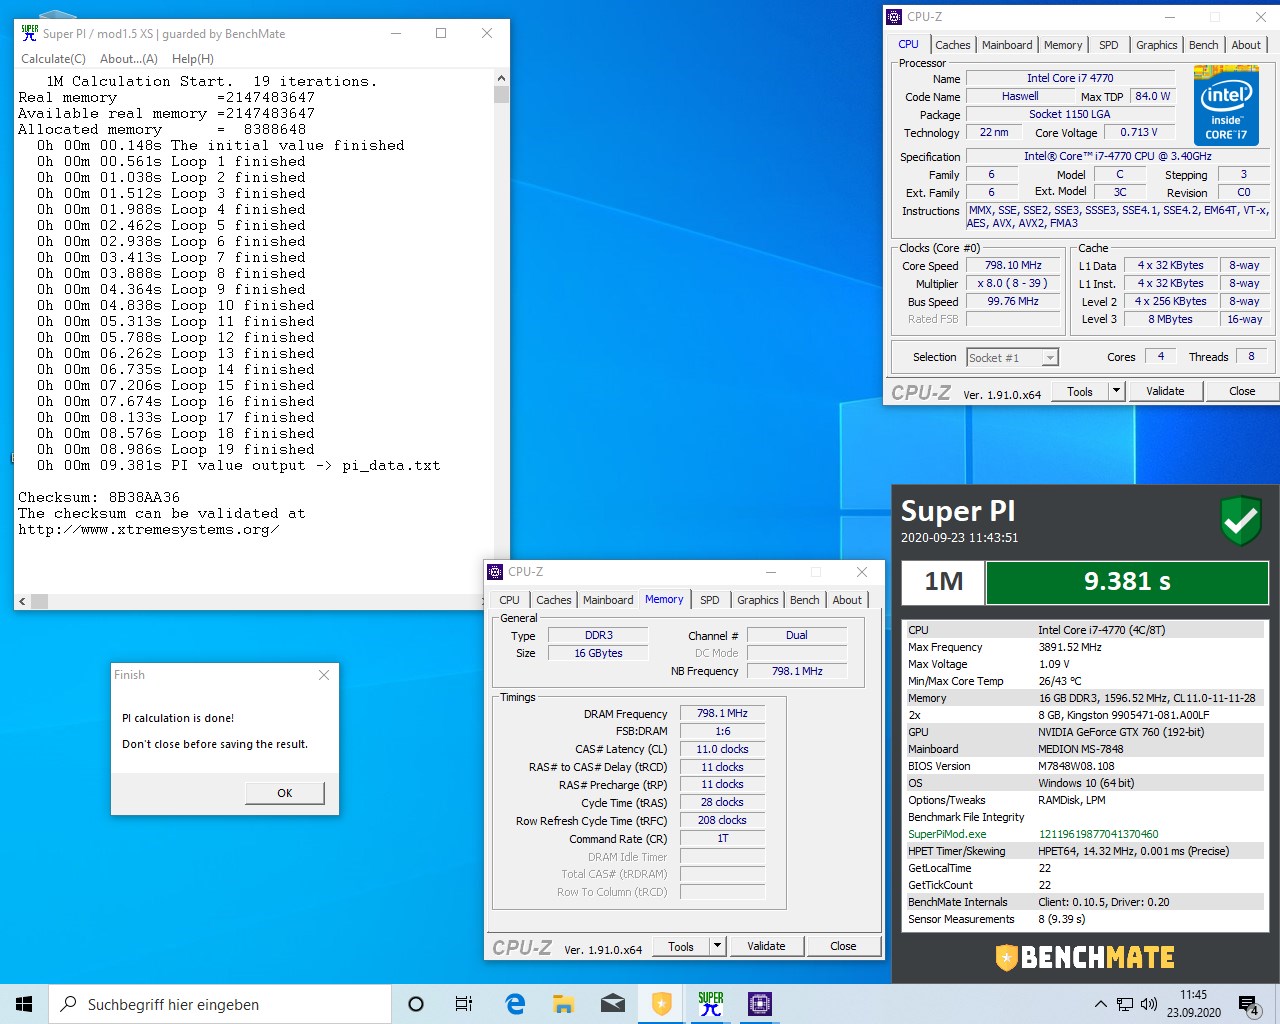Open Calculate(C) menu in Super PI
1280x1024 pixels.
(53, 59)
